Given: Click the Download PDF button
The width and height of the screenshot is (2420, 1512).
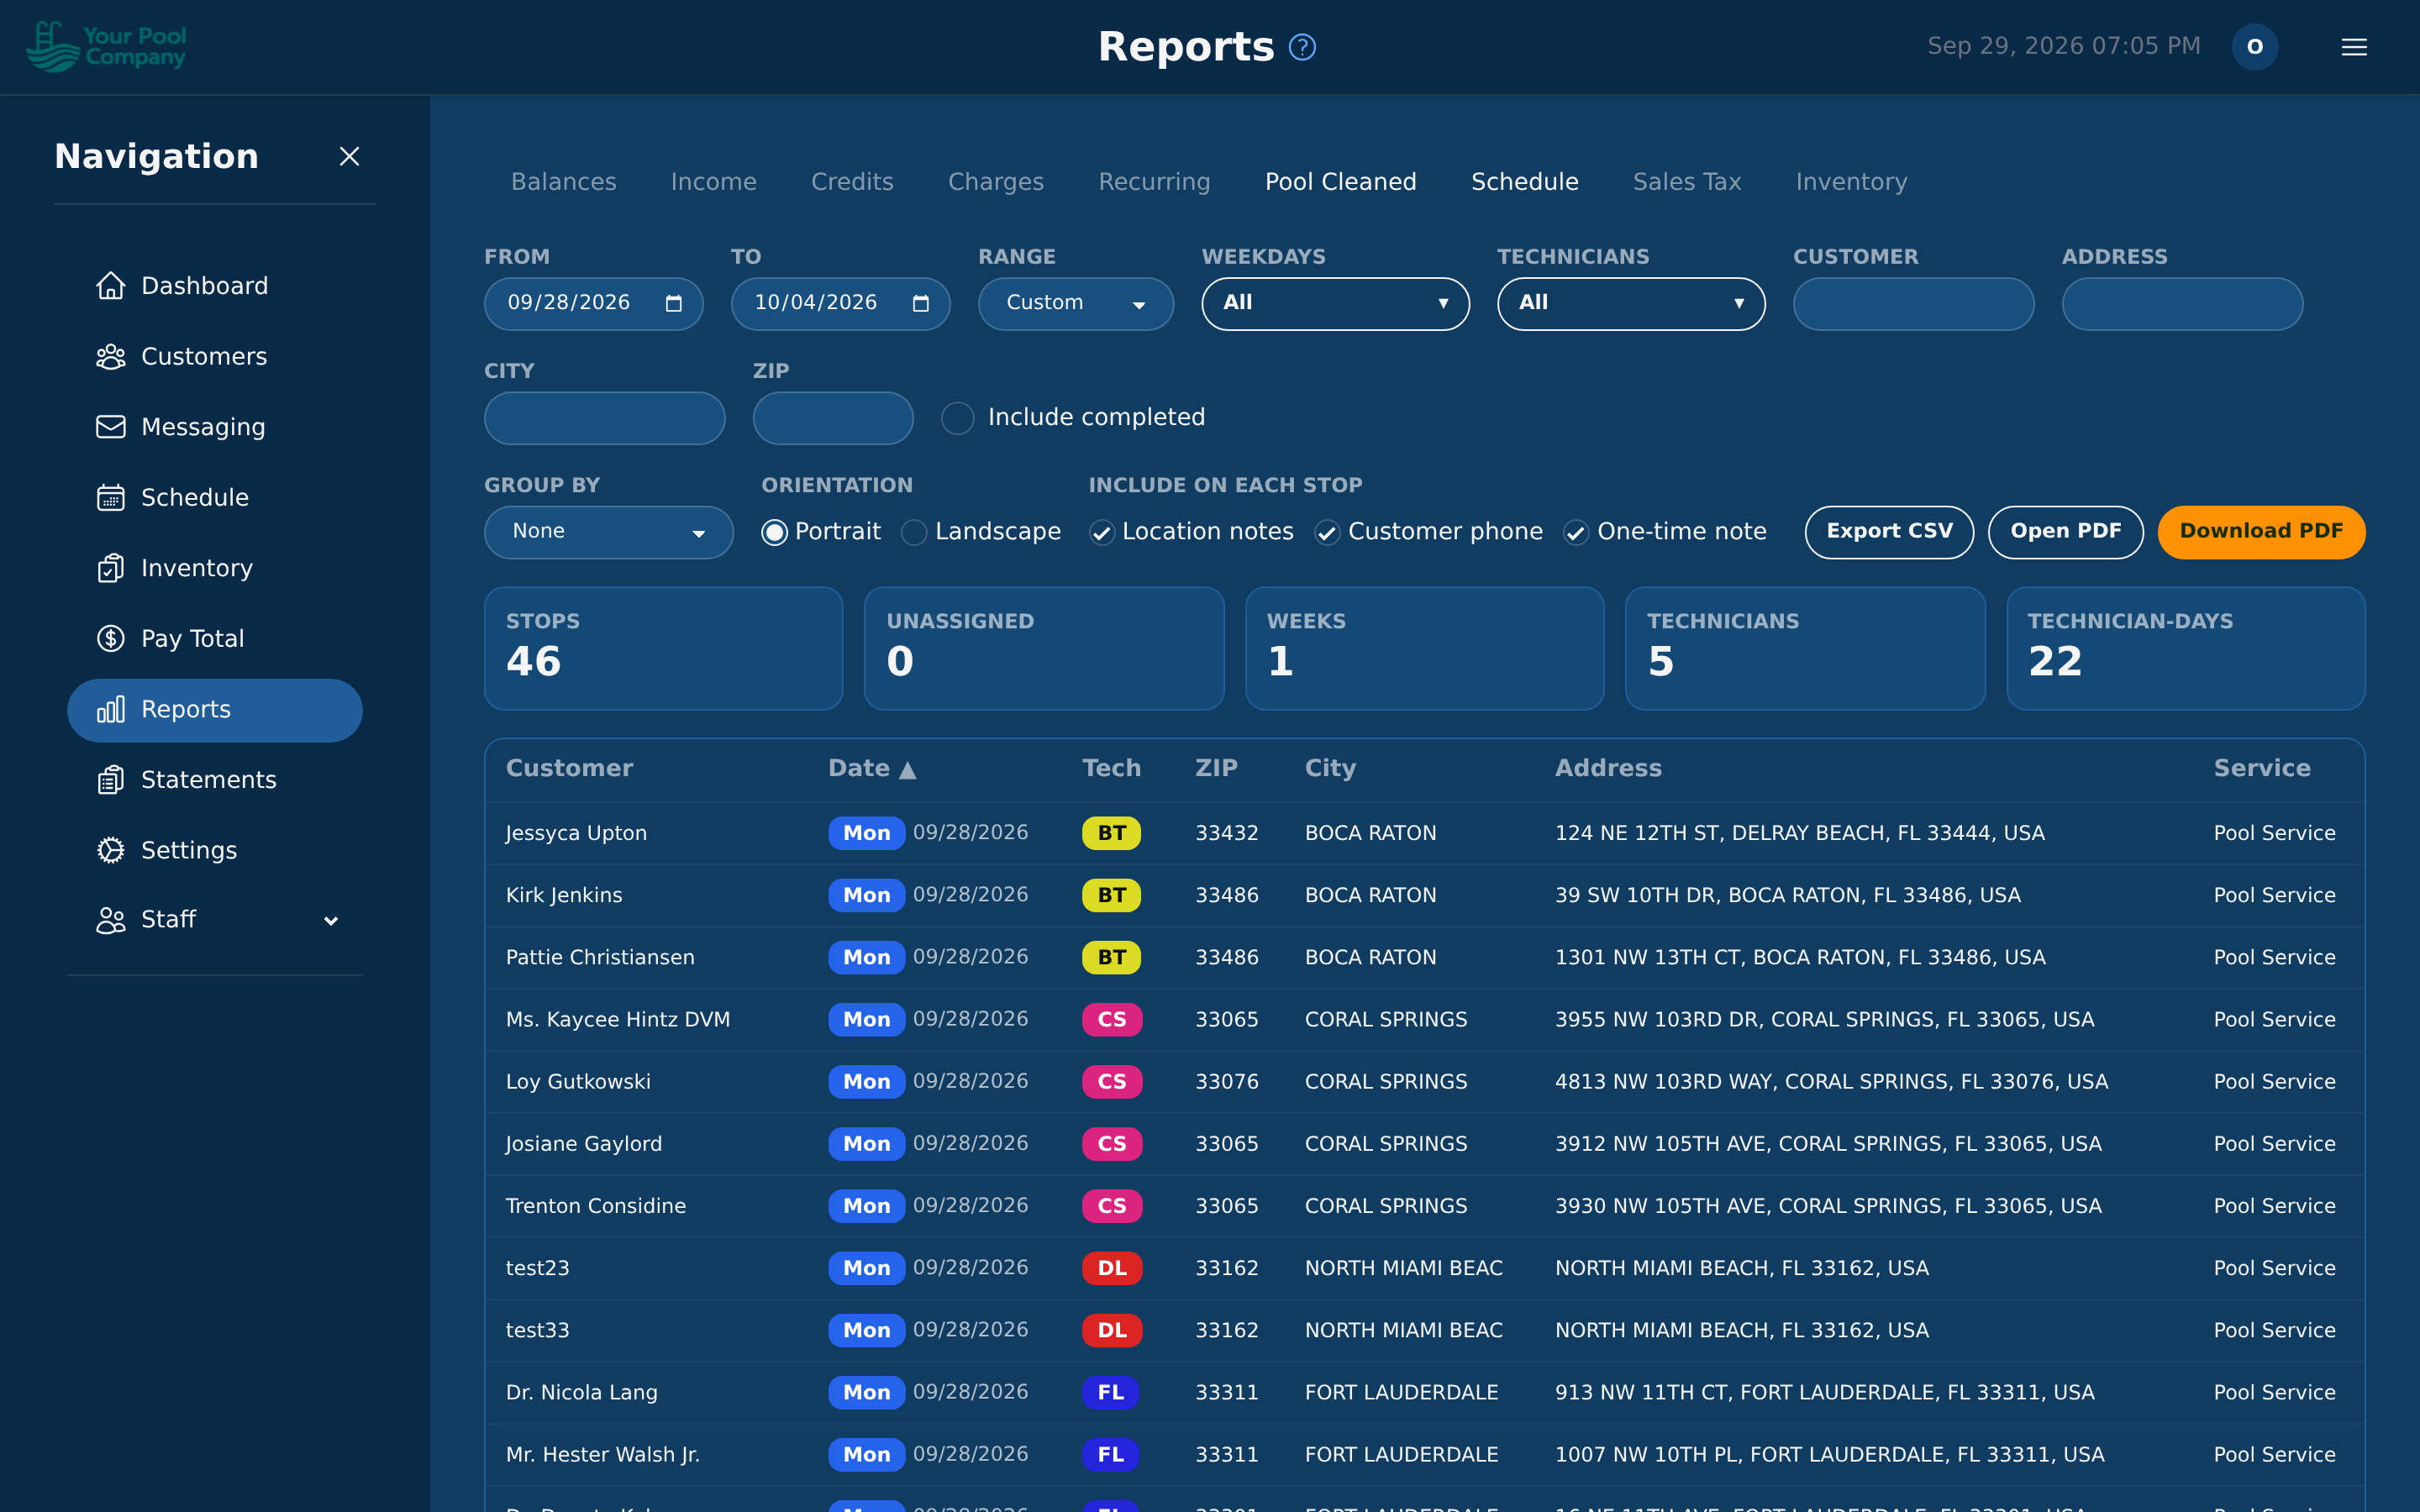Looking at the screenshot, I should coord(2260,532).
